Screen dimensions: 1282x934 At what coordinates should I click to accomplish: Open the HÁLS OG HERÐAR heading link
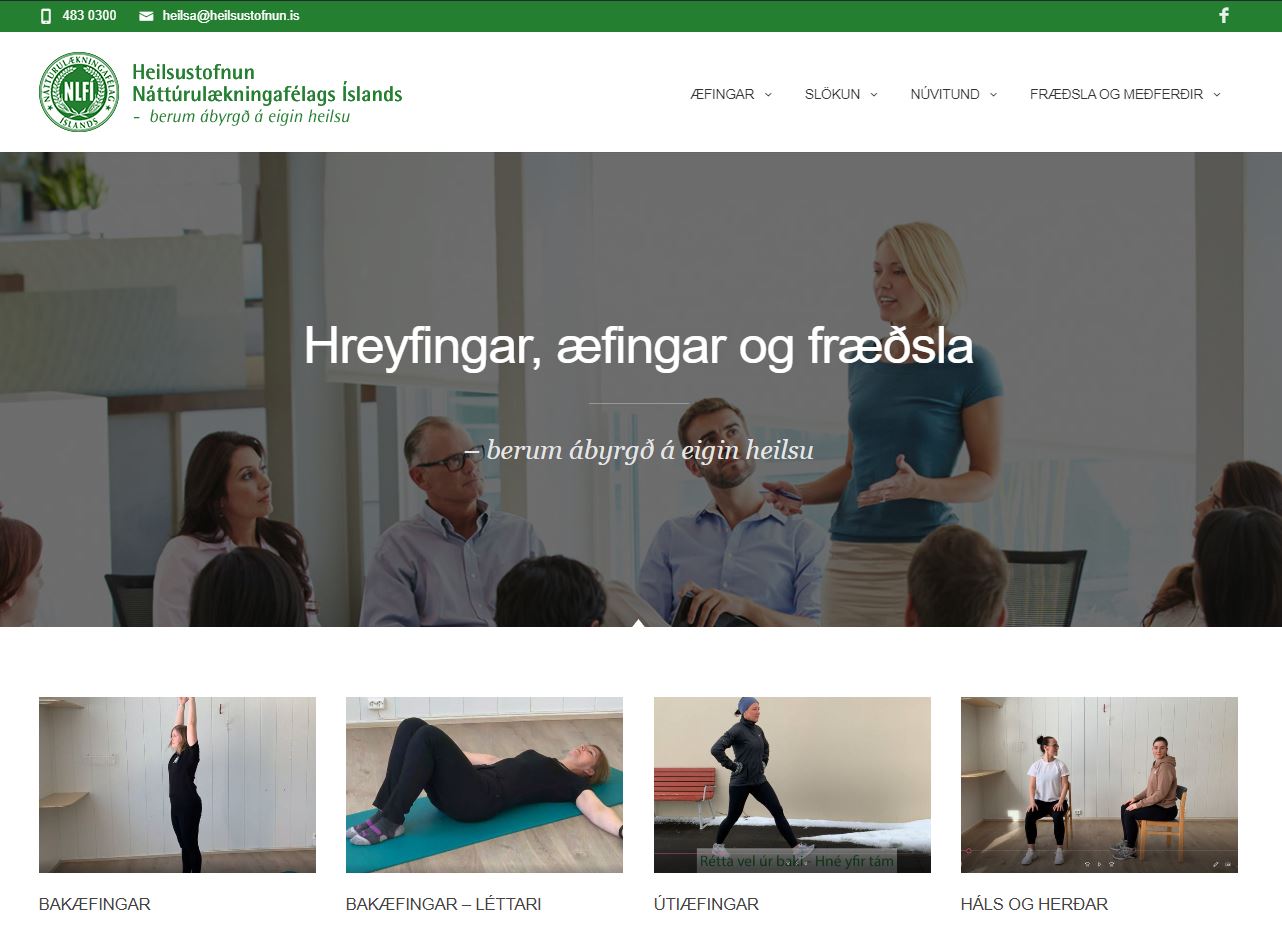tap(1034, 904)
